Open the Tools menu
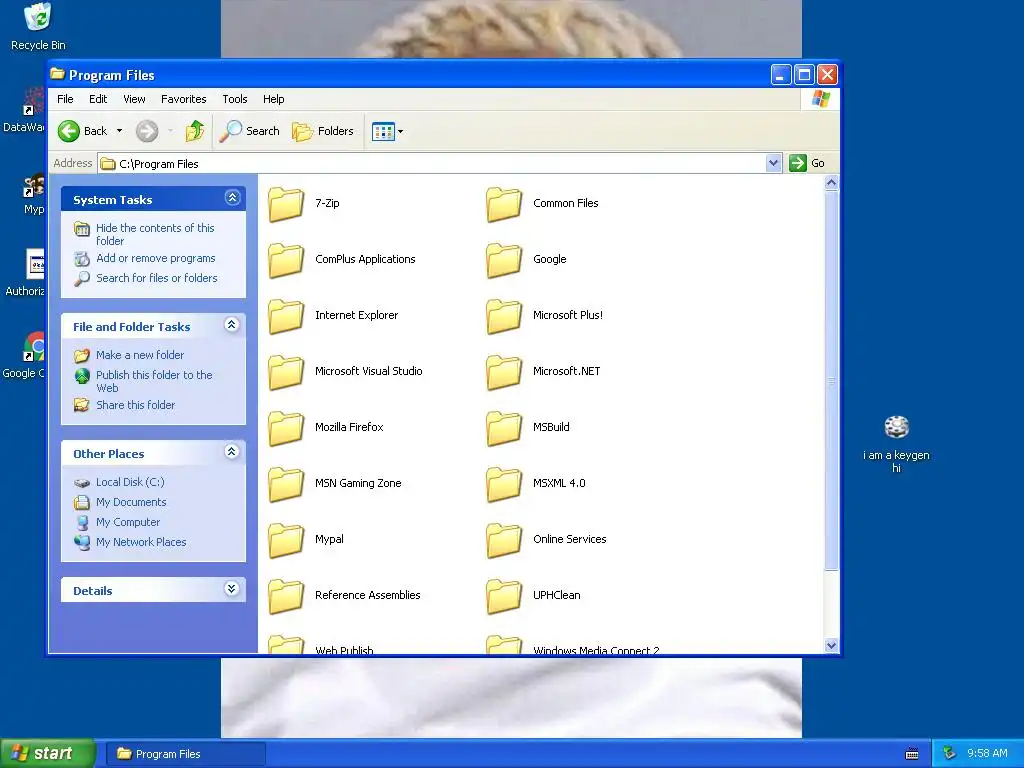The image size is (1024, 768). [234, 99]
